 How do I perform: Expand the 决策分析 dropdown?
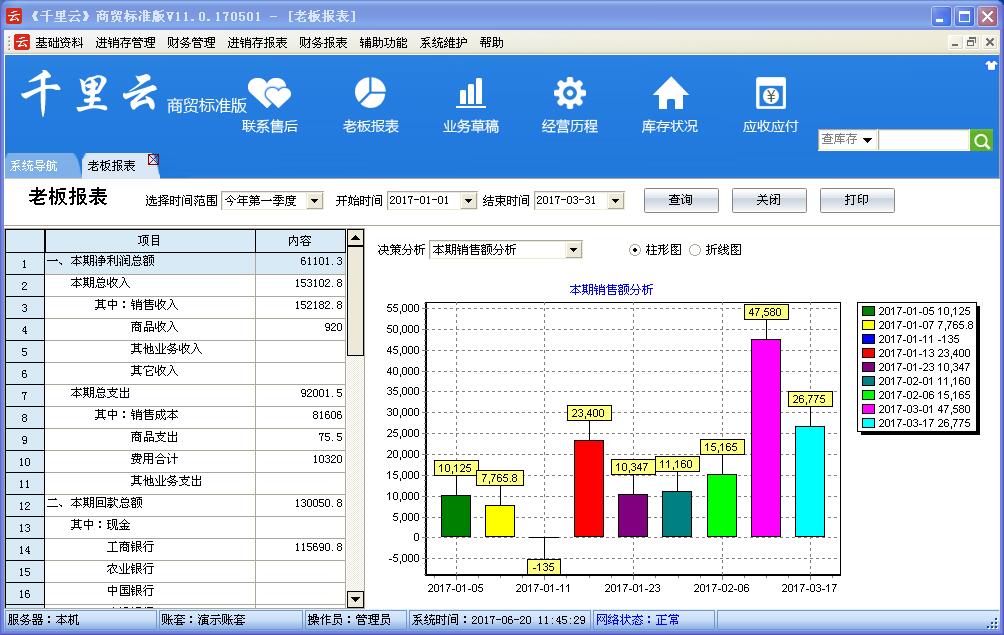tap(573, 250)
